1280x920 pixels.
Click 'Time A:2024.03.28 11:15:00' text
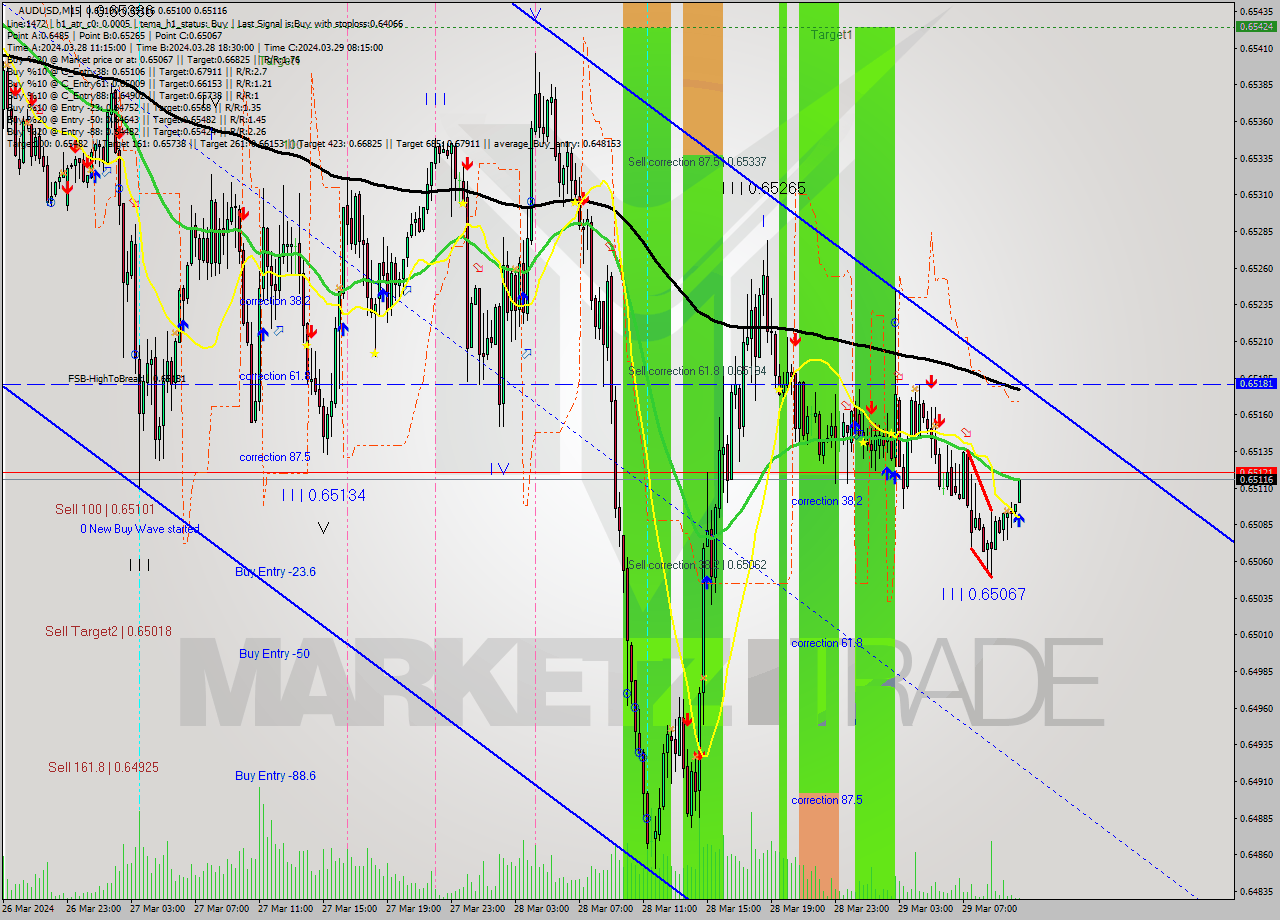pyautogui.click(x=66, y=47)
